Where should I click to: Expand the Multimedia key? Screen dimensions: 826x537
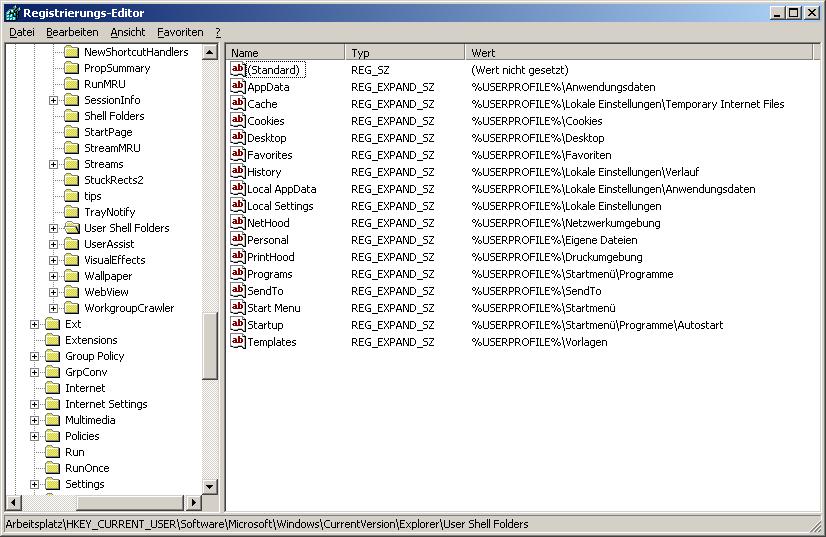tap(34, 421)
